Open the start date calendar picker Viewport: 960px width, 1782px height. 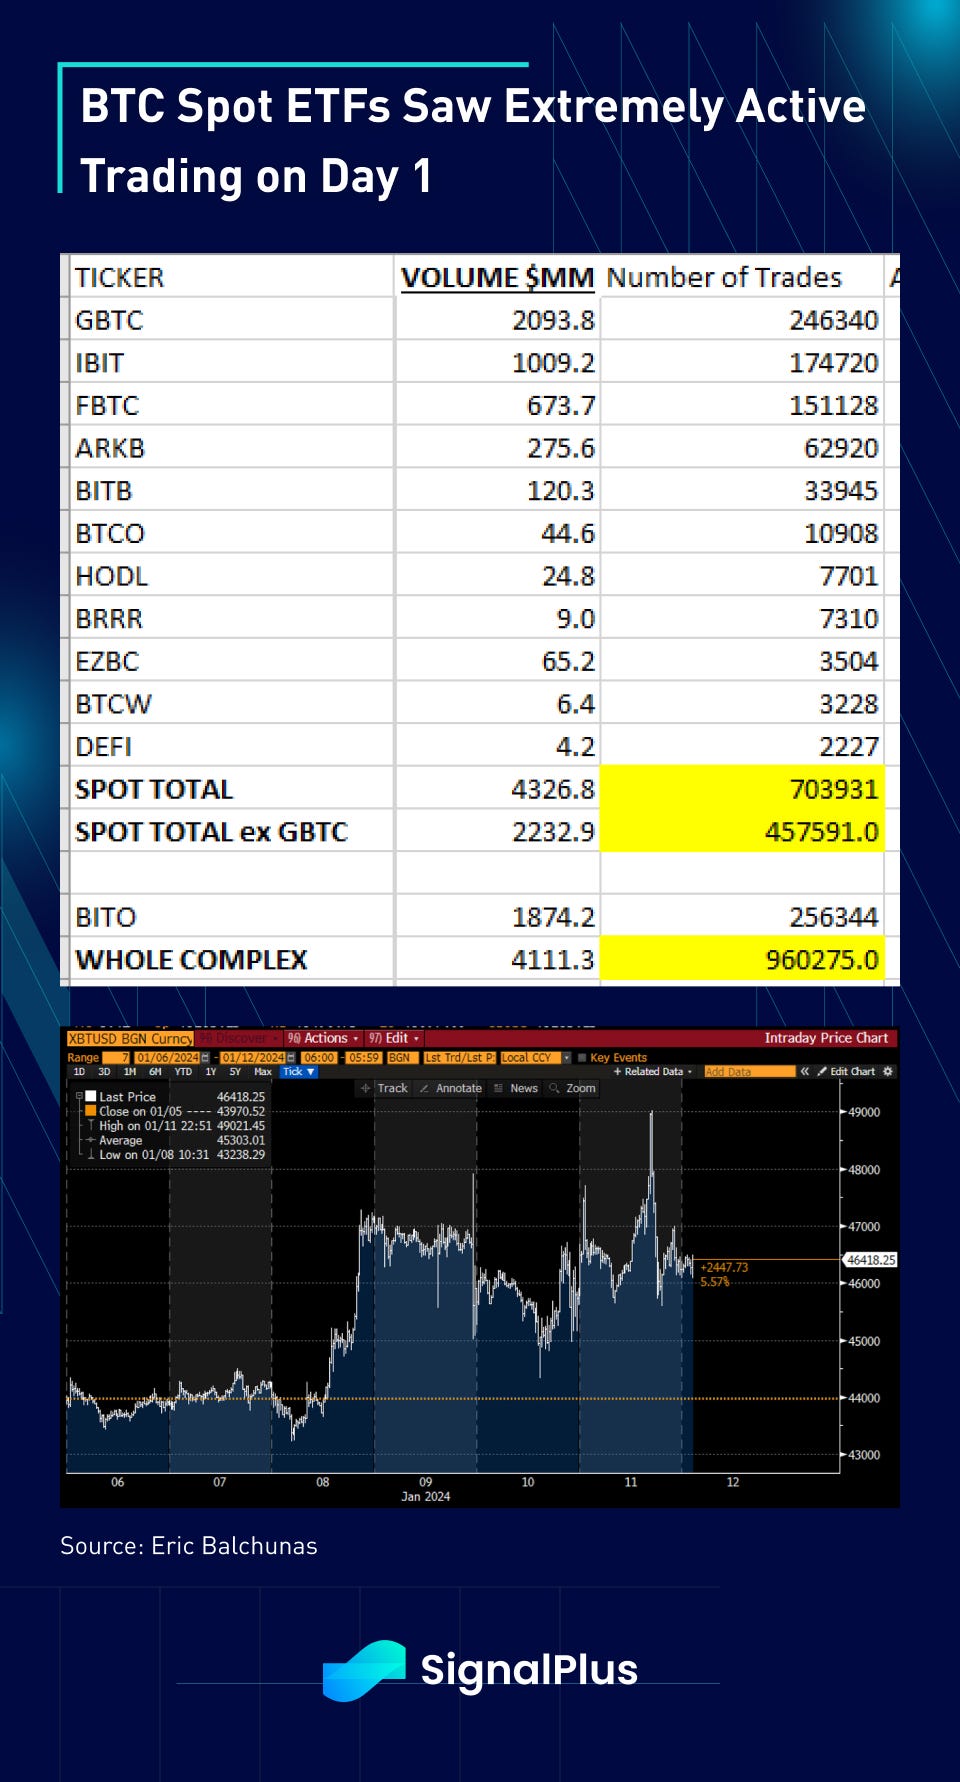coord(206,1057)
